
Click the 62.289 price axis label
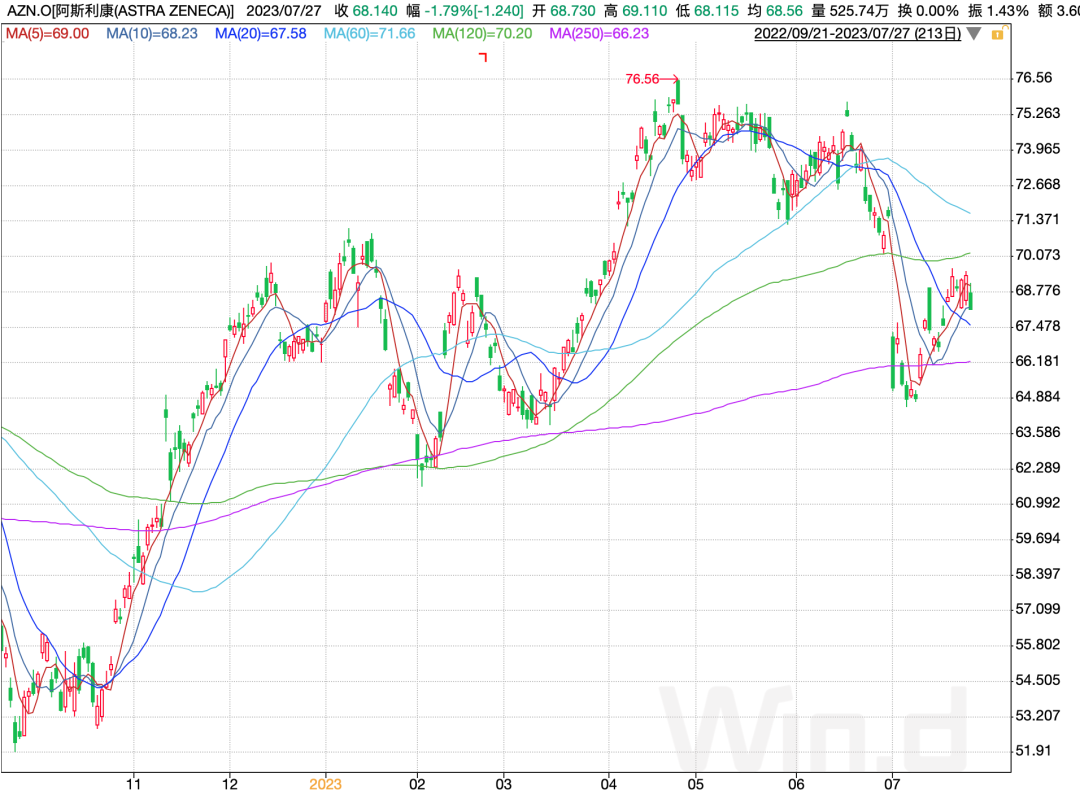click(1038, 468)
